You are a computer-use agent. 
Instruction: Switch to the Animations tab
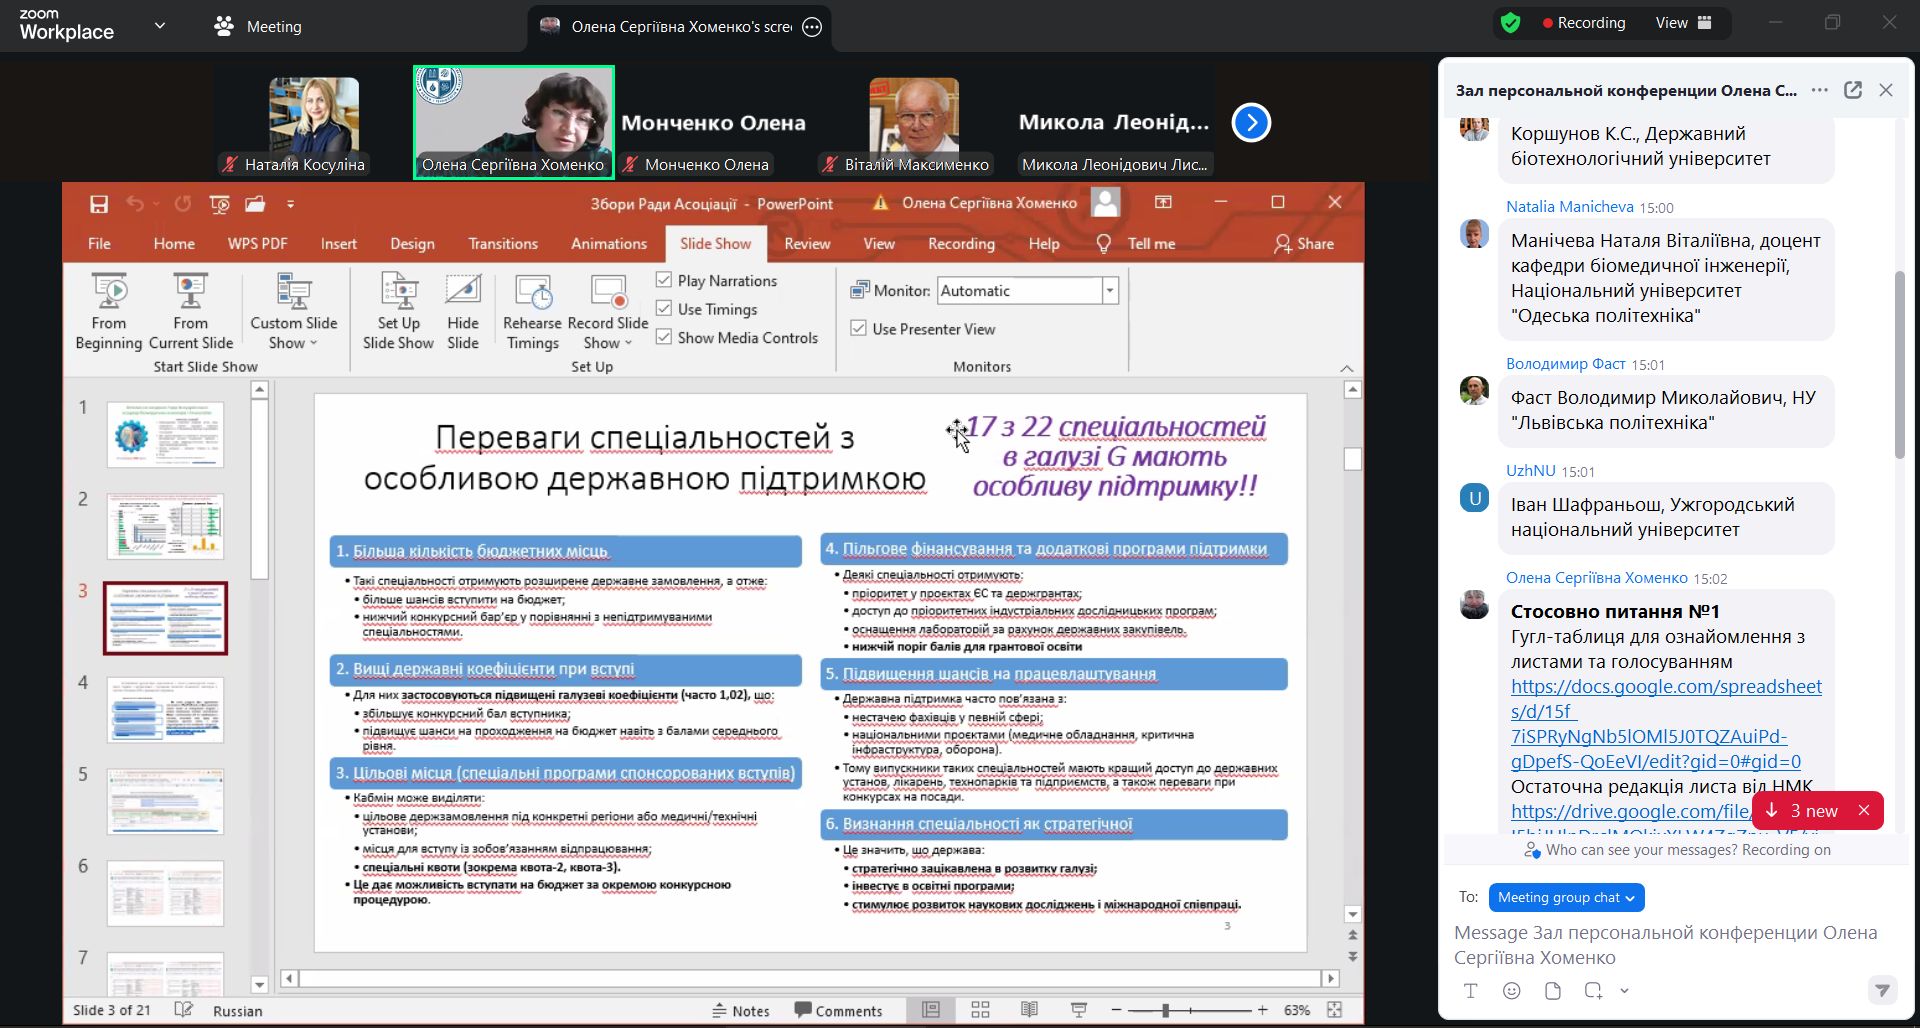pos(608,244)
